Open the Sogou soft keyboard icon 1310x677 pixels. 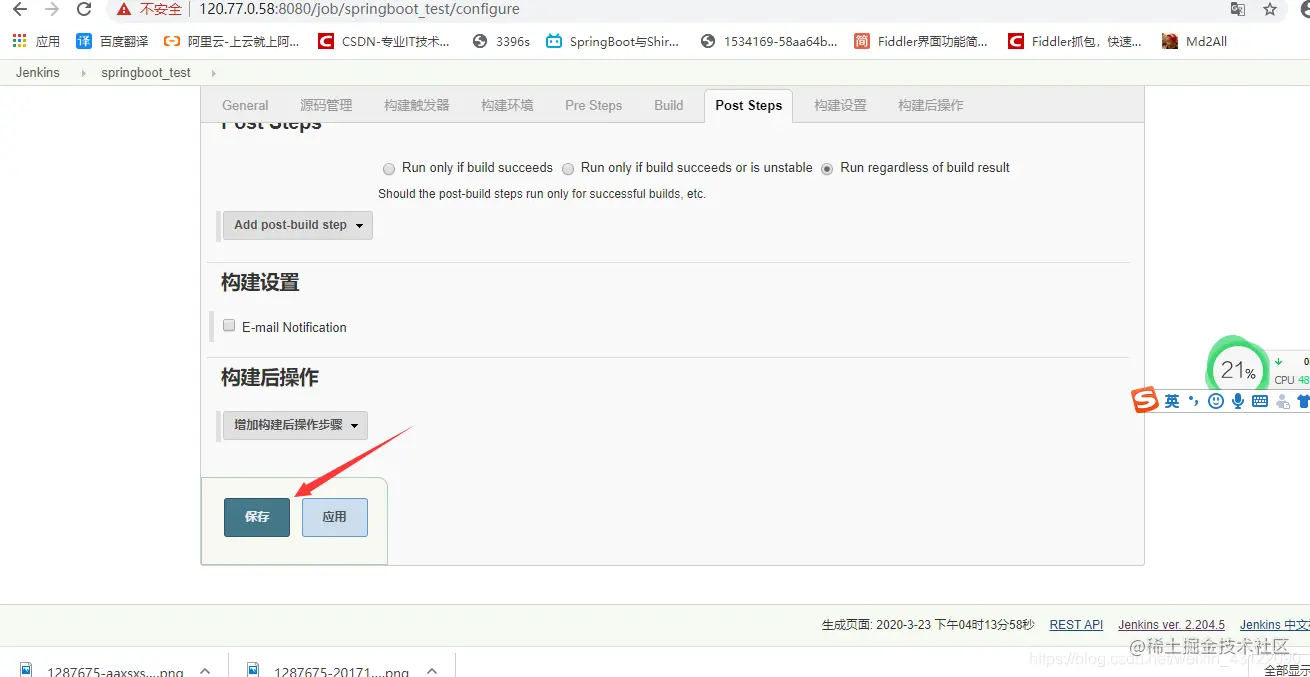coord(1260,401)
